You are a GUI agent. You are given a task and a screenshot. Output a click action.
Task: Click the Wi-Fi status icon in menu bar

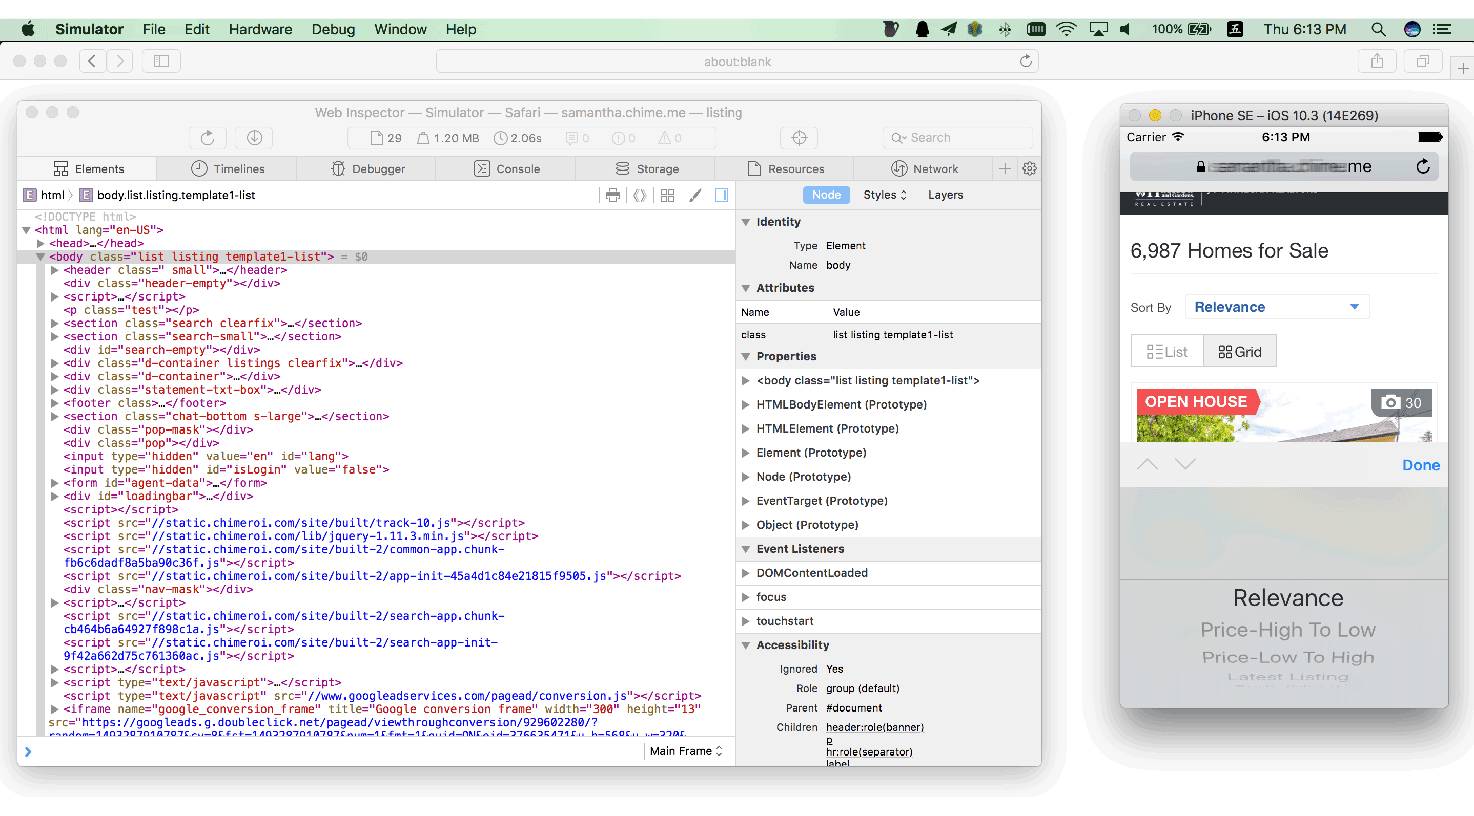(1066, 29)
